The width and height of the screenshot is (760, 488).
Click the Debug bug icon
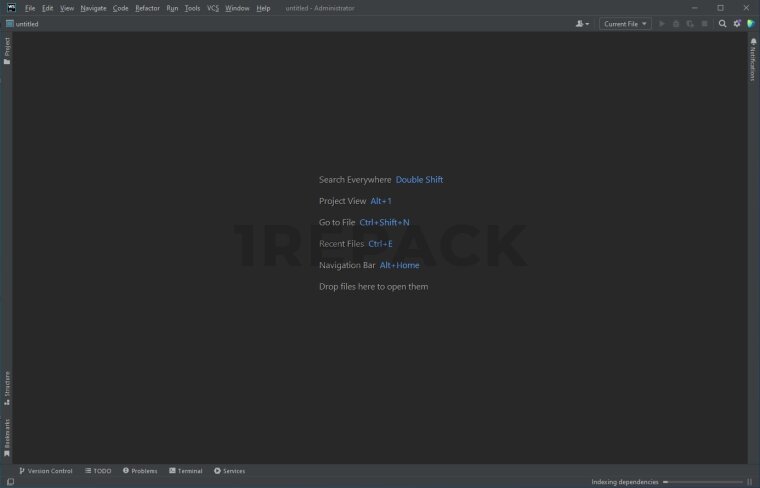[x=676, y=24]
